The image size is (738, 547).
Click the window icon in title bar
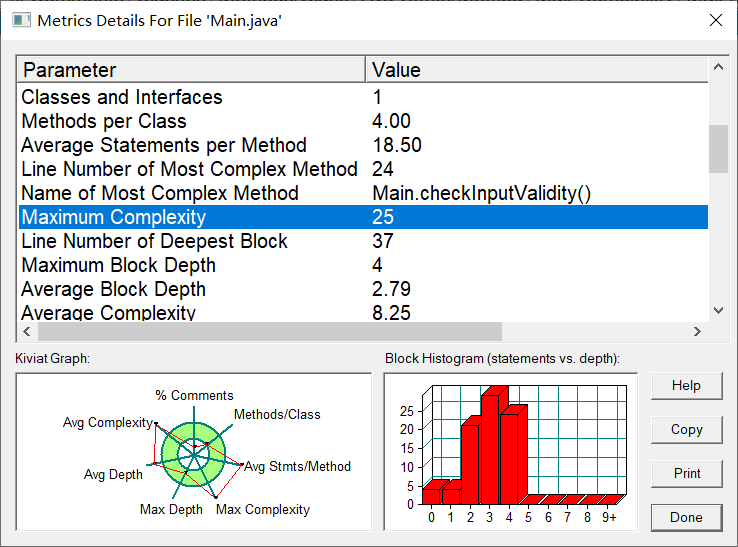point(21,20)
